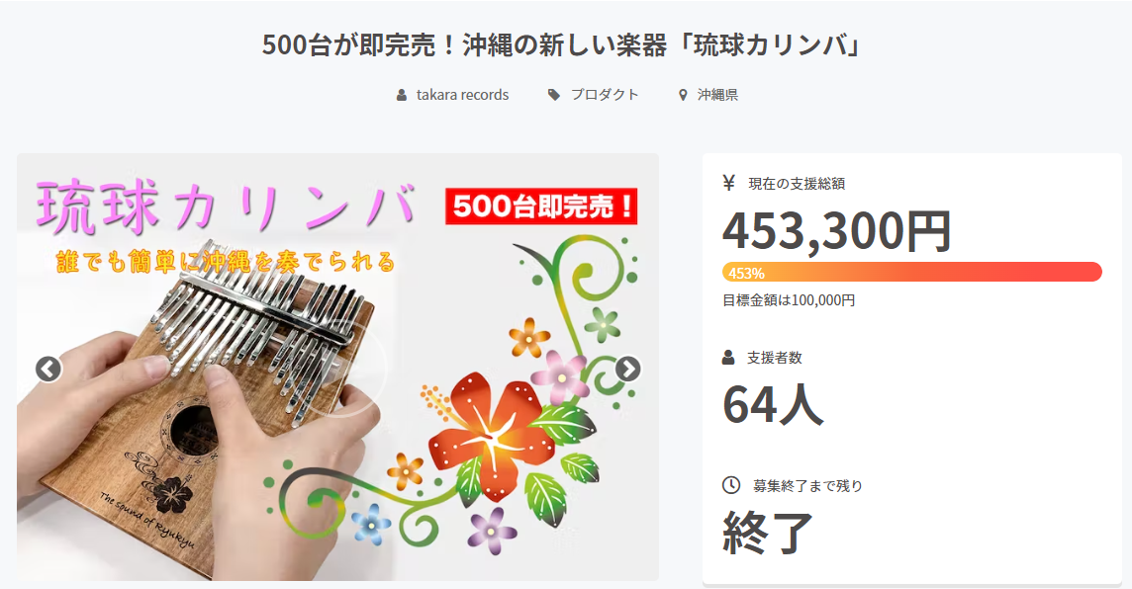1132x589 pixels.
Task: Click the 453% funding progress bar
Action: 912,272
